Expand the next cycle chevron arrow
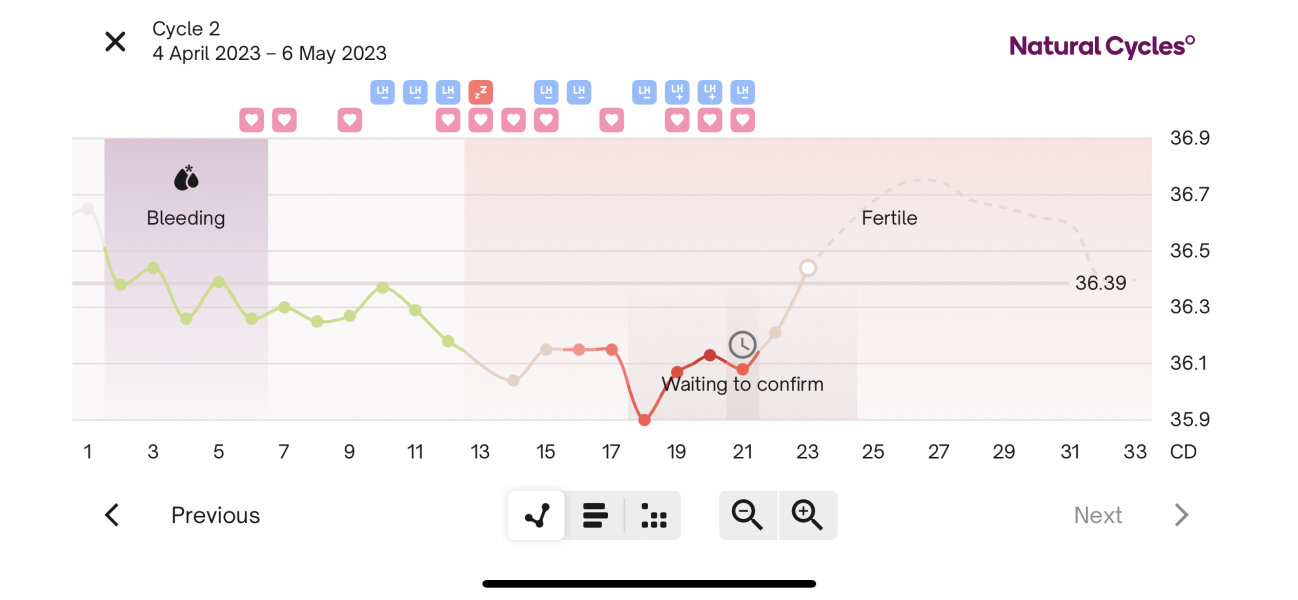Image resolution: width=1298 pixels, height=600 pixels. (1182, 515)
